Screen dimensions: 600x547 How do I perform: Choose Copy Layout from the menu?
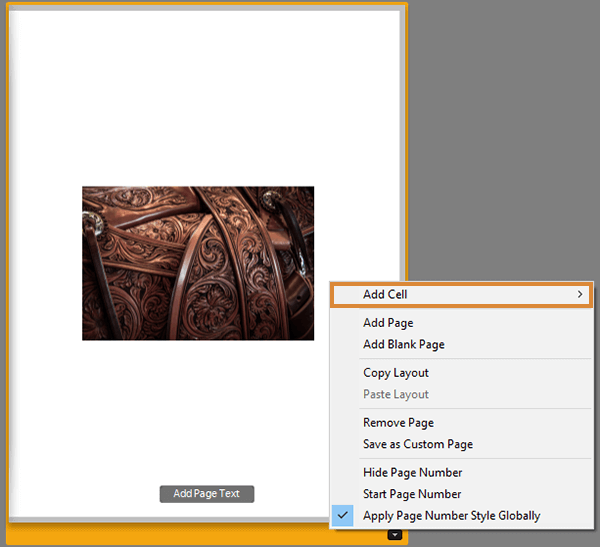396,372
